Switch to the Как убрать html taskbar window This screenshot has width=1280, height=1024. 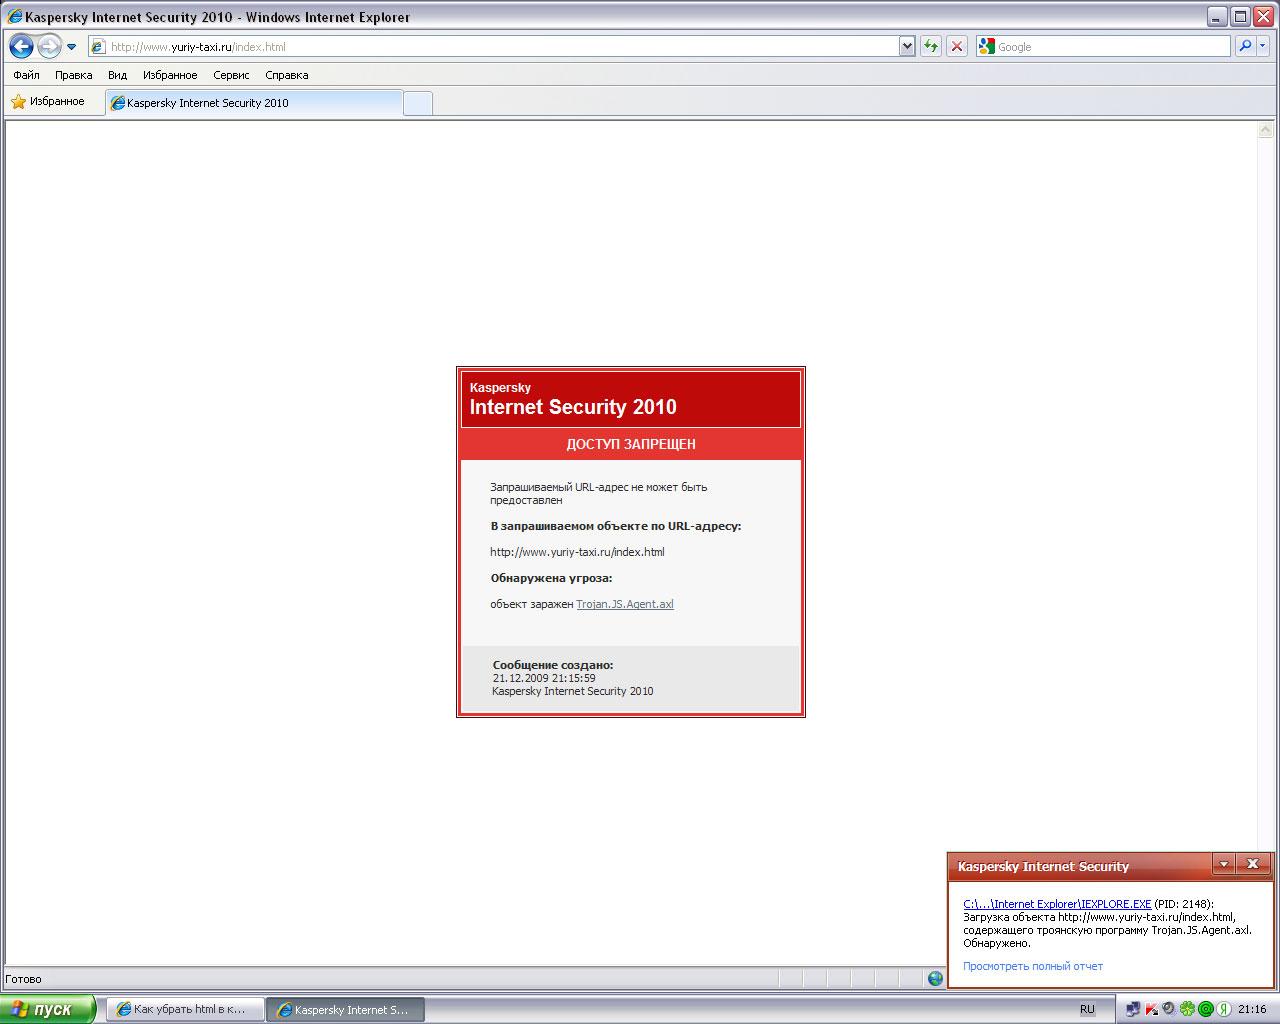click(x=185, y=1010)
